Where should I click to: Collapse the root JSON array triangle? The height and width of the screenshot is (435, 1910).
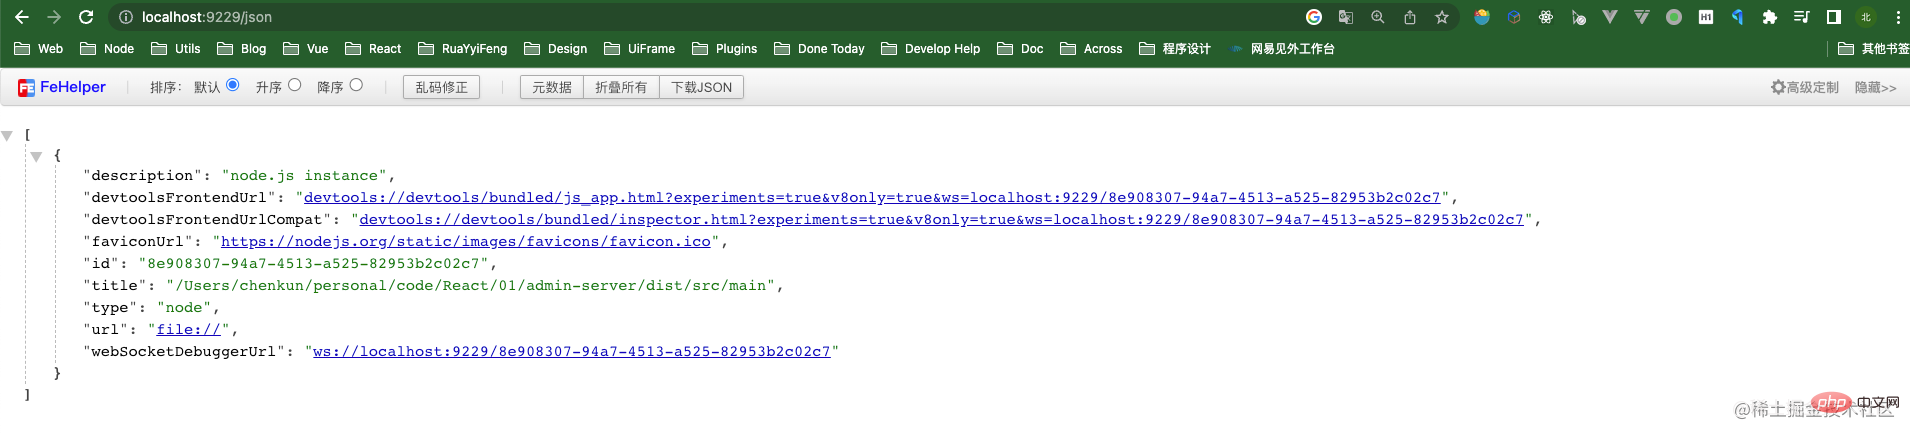tap(8, 135)
